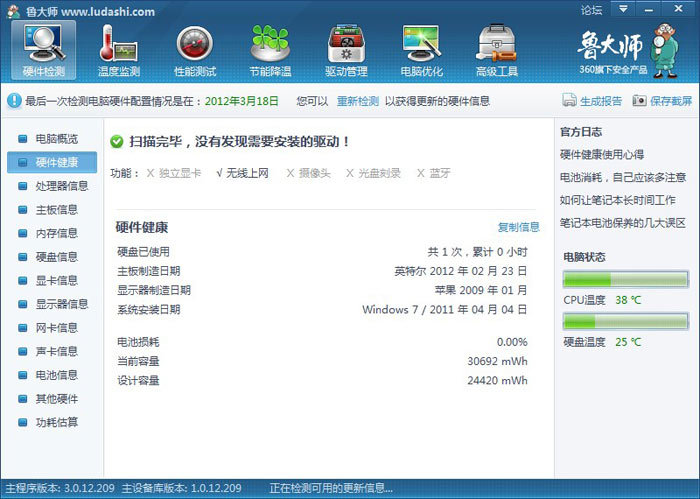Select 主板信息 in the sidebar
The height and width of the screenshot is (499, 700).
pyautogui.click(x=52, y=209)
